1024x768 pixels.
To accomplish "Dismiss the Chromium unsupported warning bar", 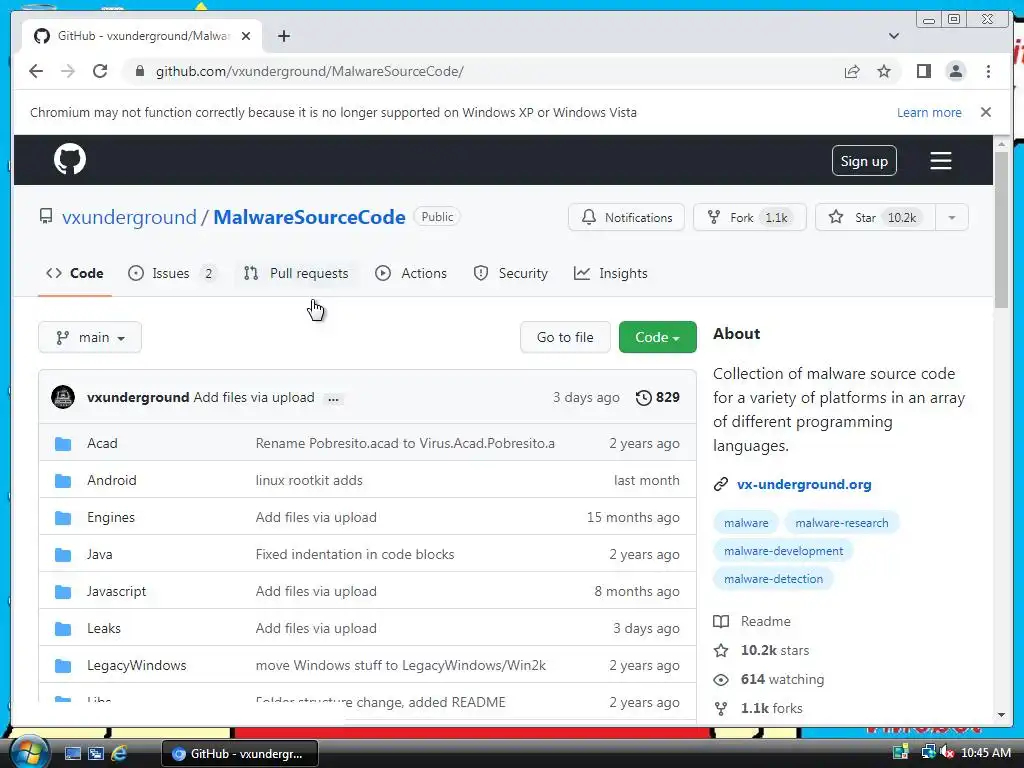I will click(x=985, y=112).
